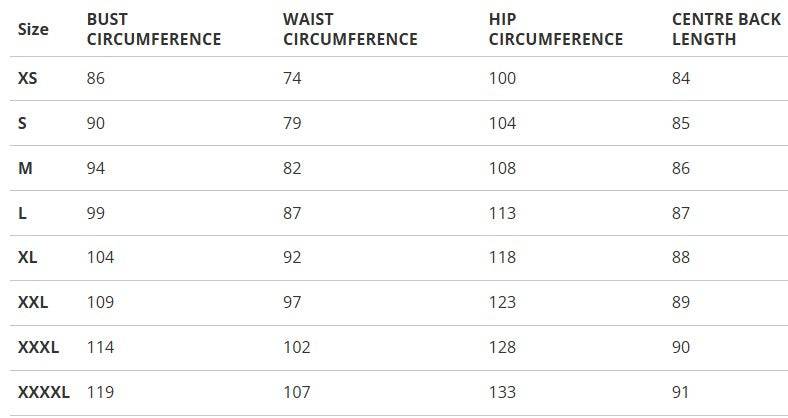Click the M size row label
This screenshot has width=788, height=418.
26,168
